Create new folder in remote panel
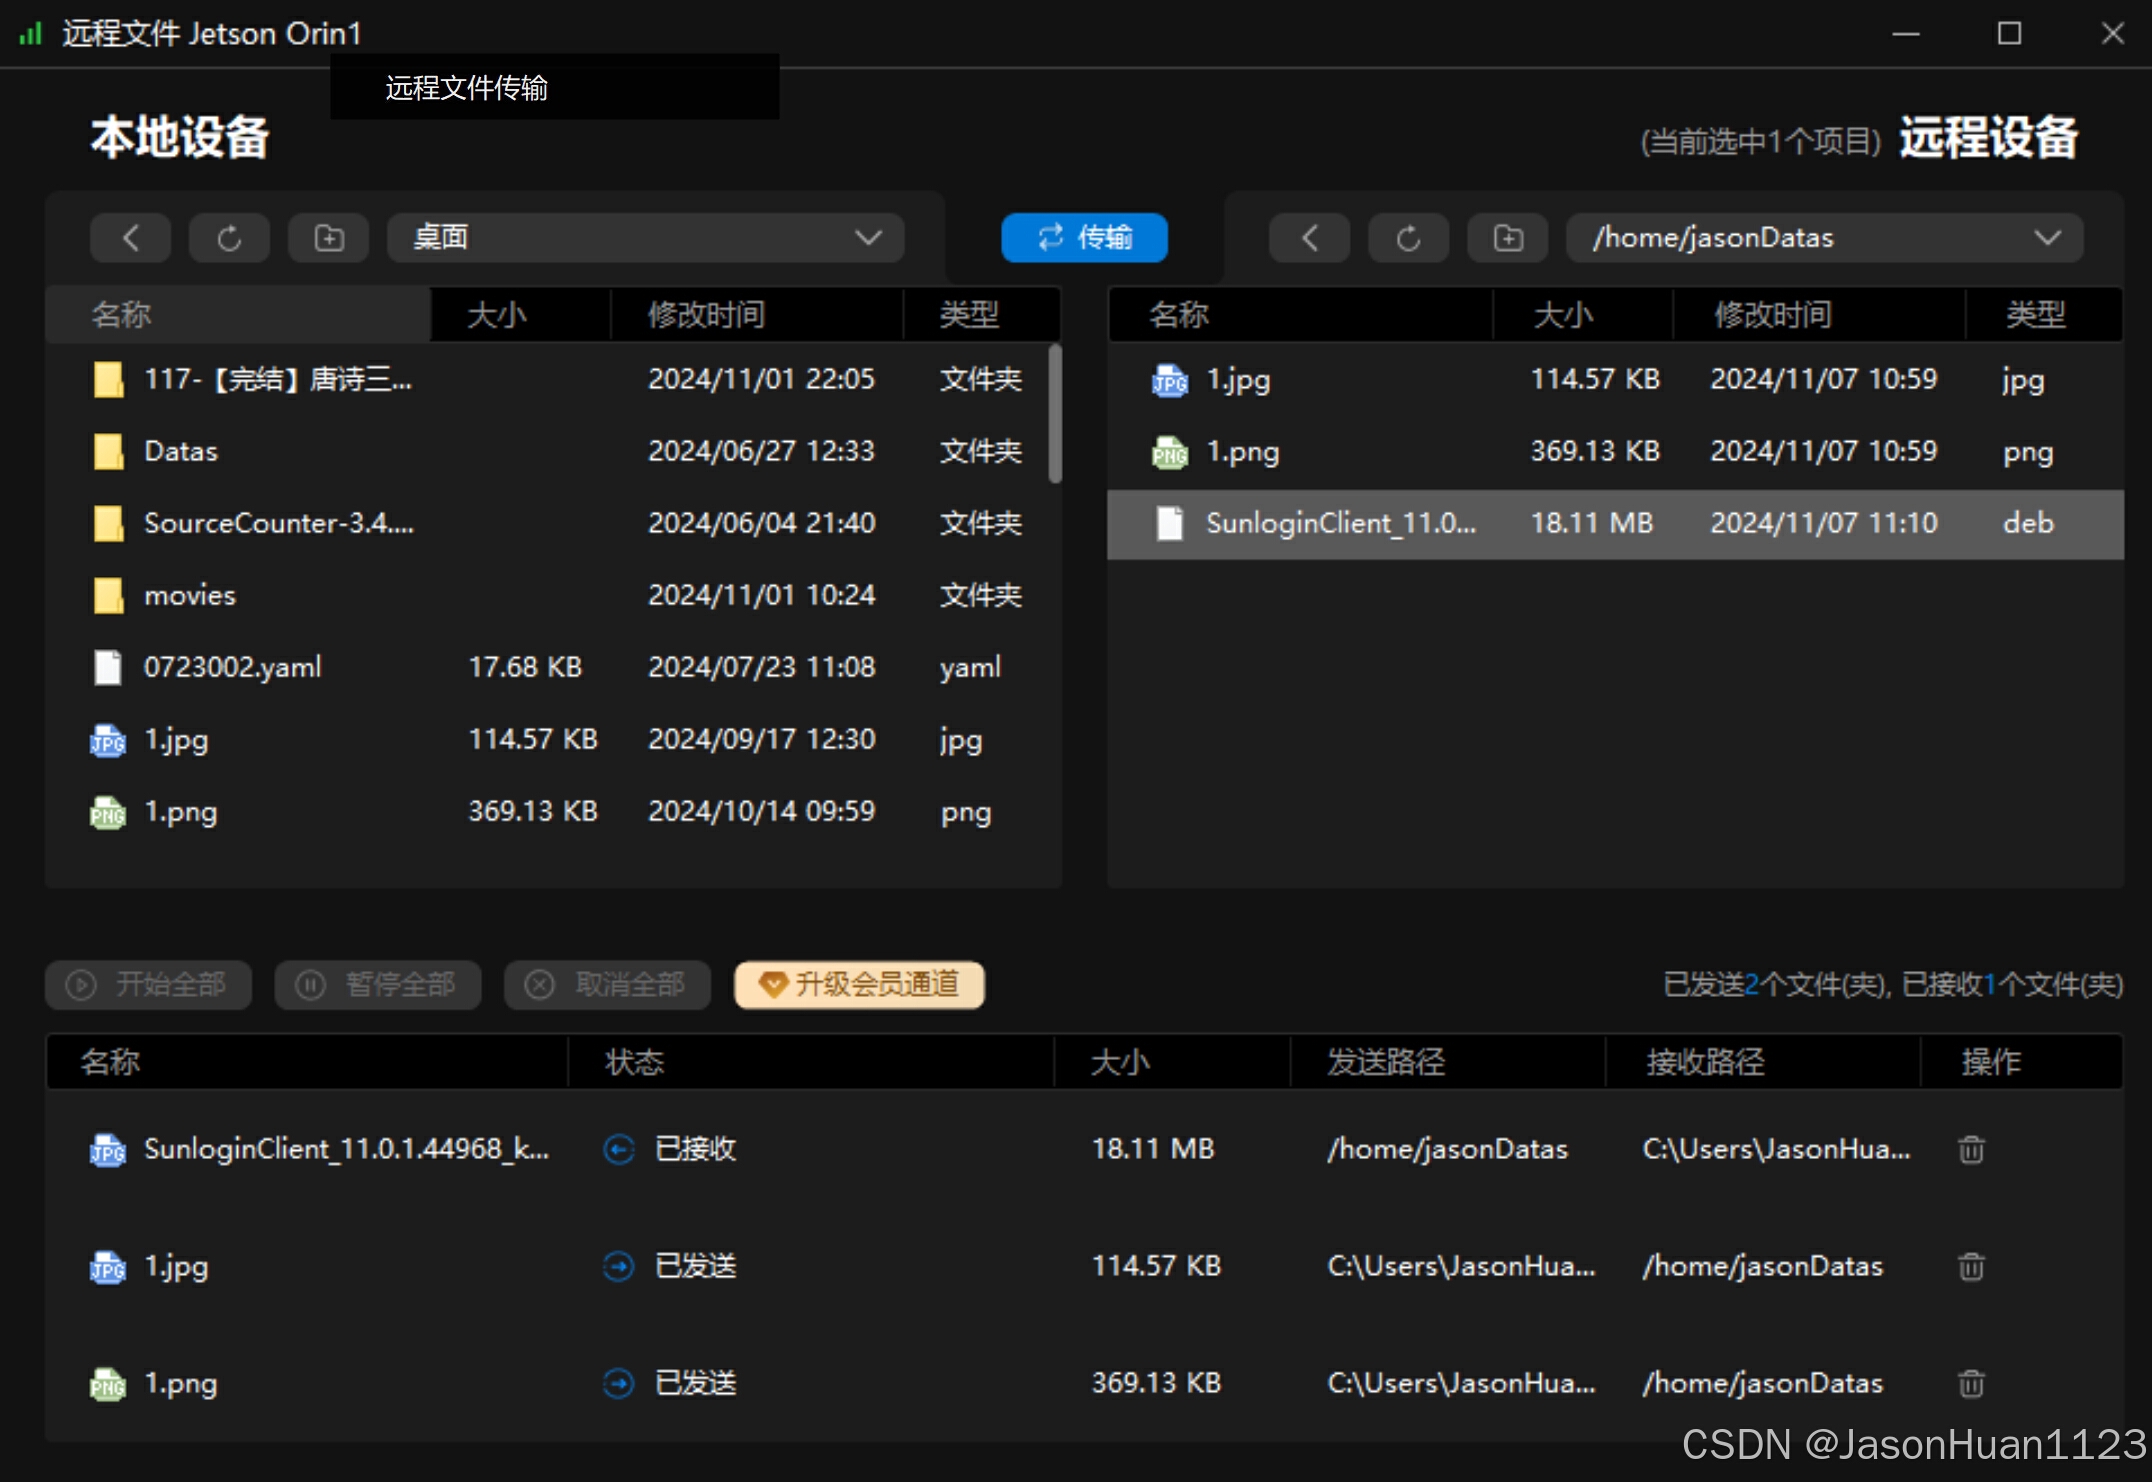The height and width of the screenshot is (1482, 2152). click(1507, 238)
